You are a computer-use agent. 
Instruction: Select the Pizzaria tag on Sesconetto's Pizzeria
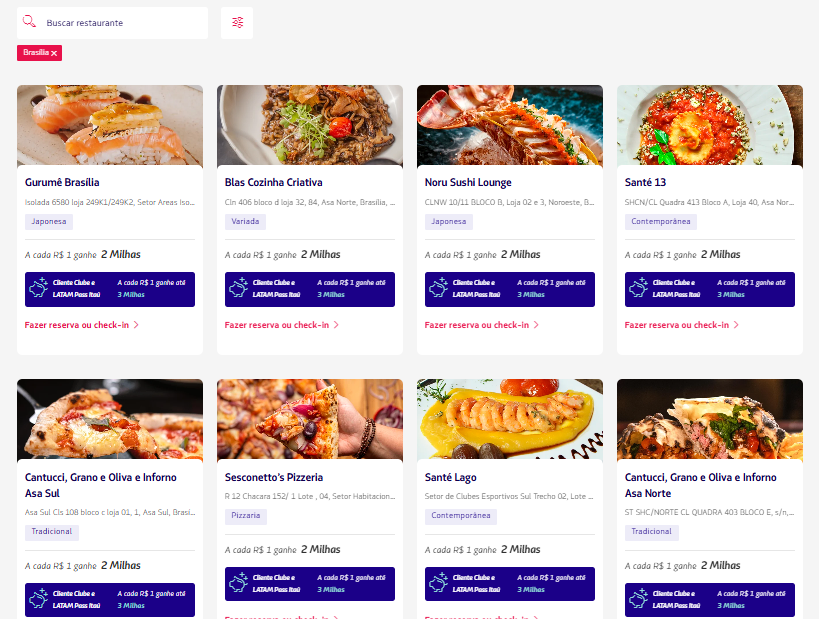[246, 517]
